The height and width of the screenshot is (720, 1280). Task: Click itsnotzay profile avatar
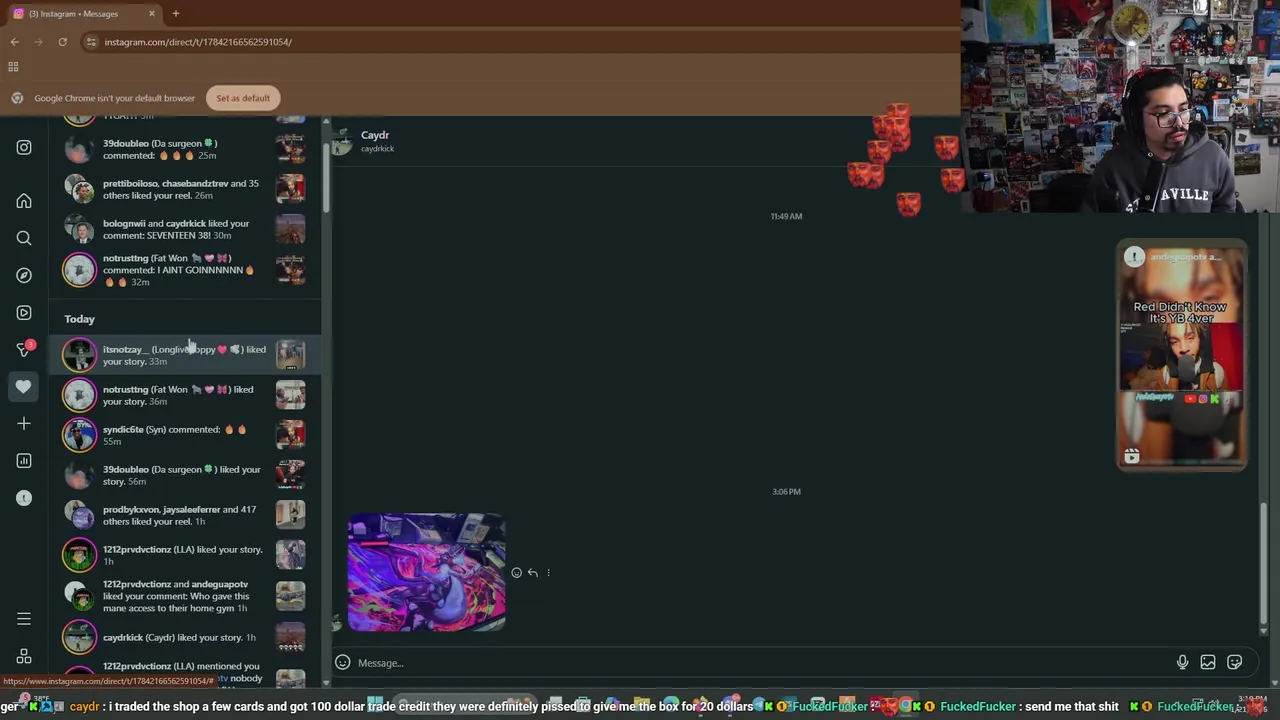[x=79, y=355]
